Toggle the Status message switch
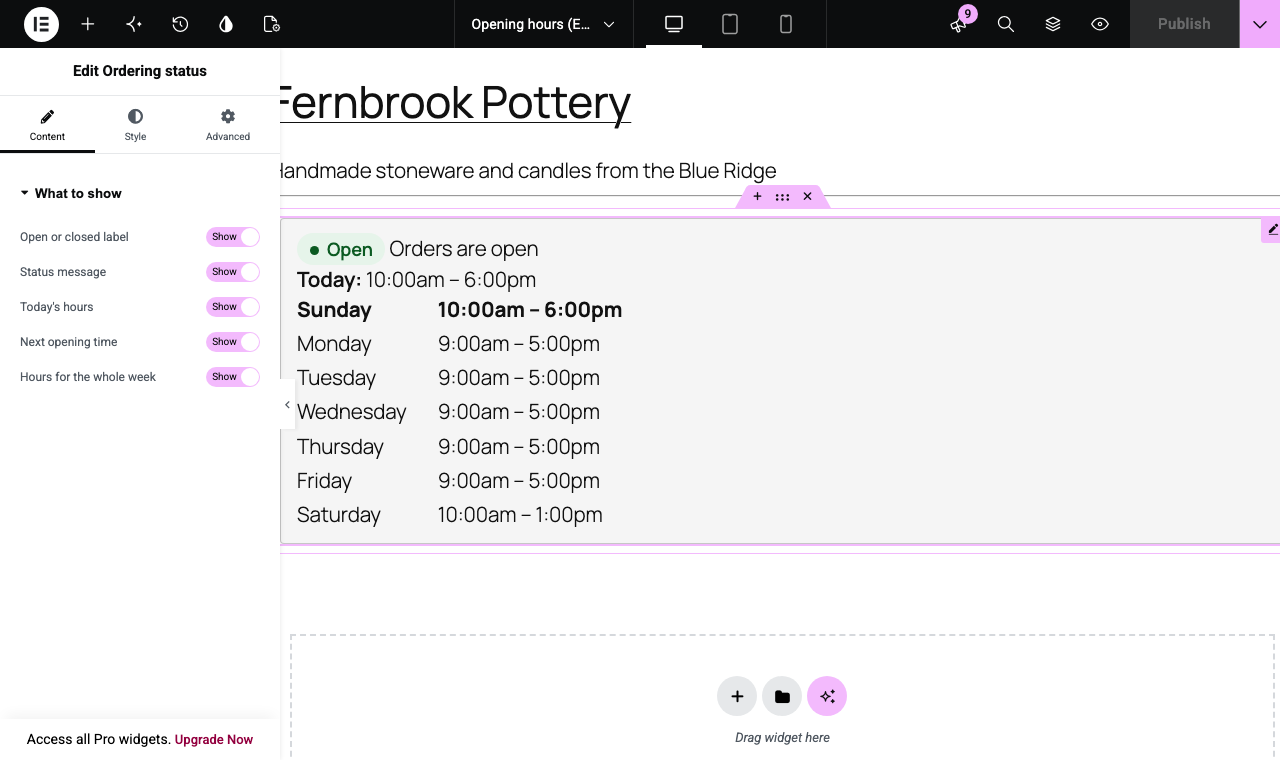The width and height of the screenshot is (1280, 760). click(233, 272)
